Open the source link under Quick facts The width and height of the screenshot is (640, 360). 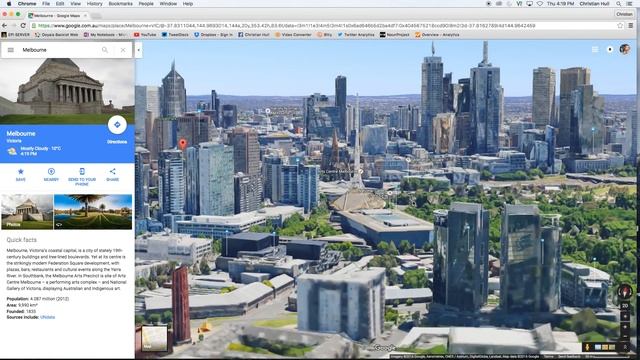[47, 317]
